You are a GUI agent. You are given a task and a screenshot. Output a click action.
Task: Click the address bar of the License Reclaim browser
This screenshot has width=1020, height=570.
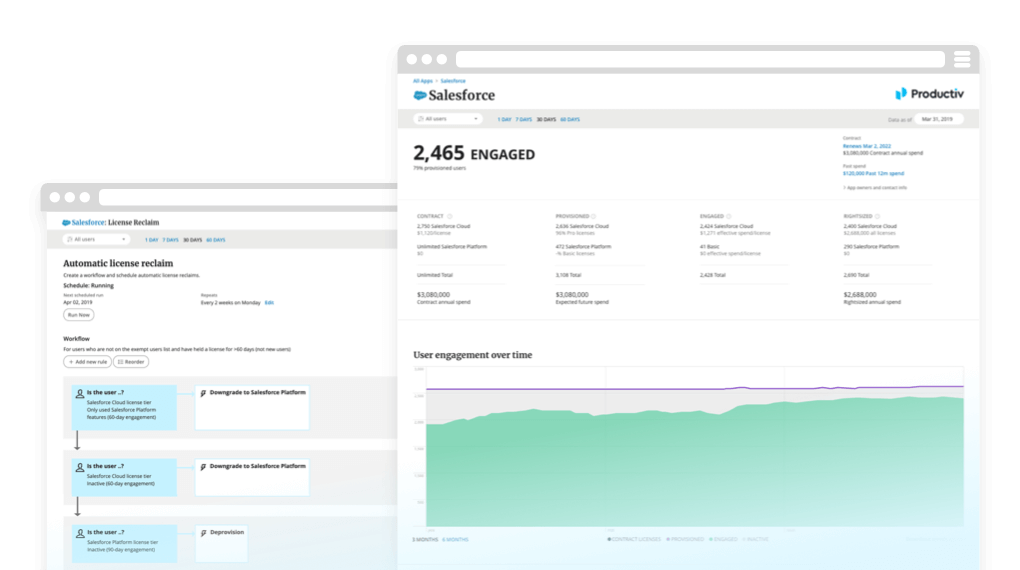pyautogui.click(x=250, y=197)
